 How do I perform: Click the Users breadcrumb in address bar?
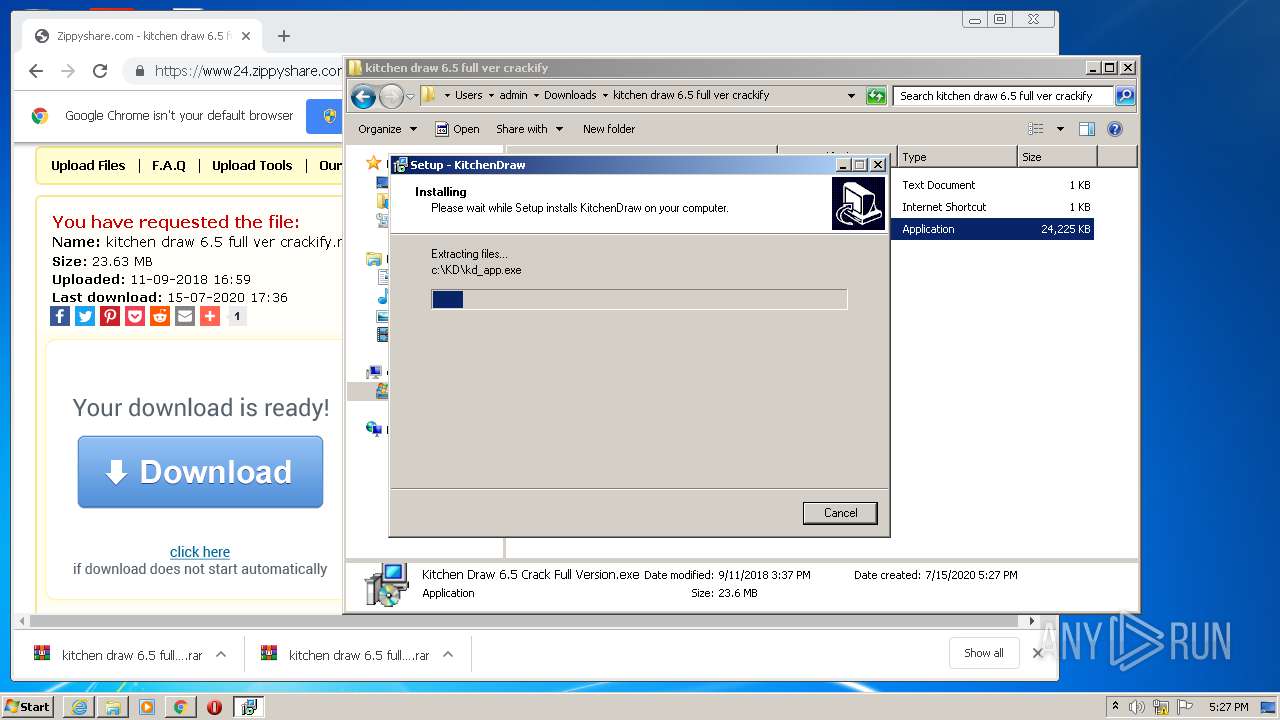pyautogui.click(x=468, y=96)
